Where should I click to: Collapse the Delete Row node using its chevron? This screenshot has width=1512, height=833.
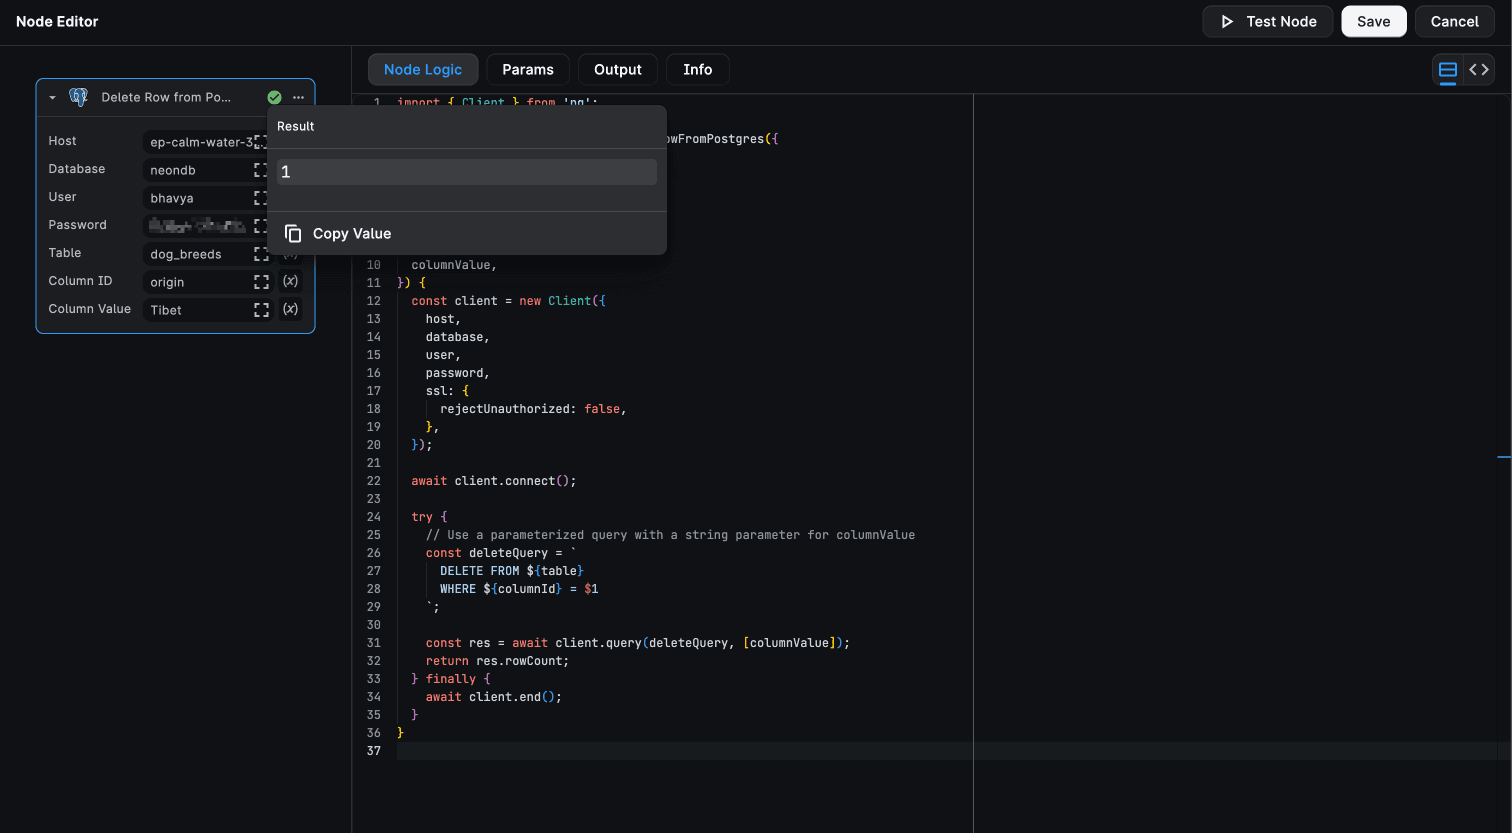pos(52,96)
